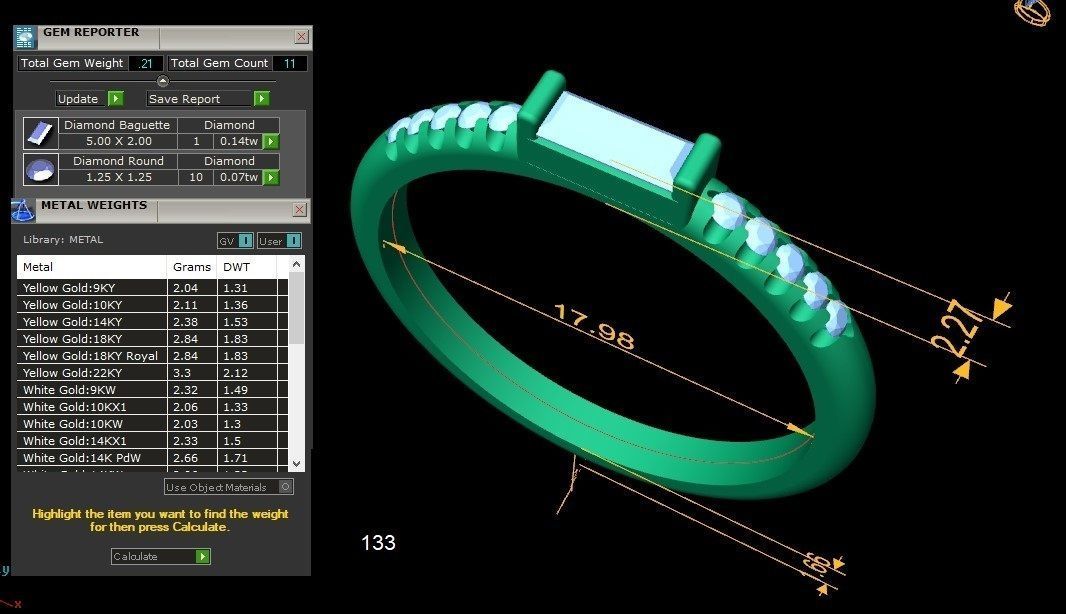1066x614 pixels.
Task: Click the Library: METAL label
Action: click(63, 239)
